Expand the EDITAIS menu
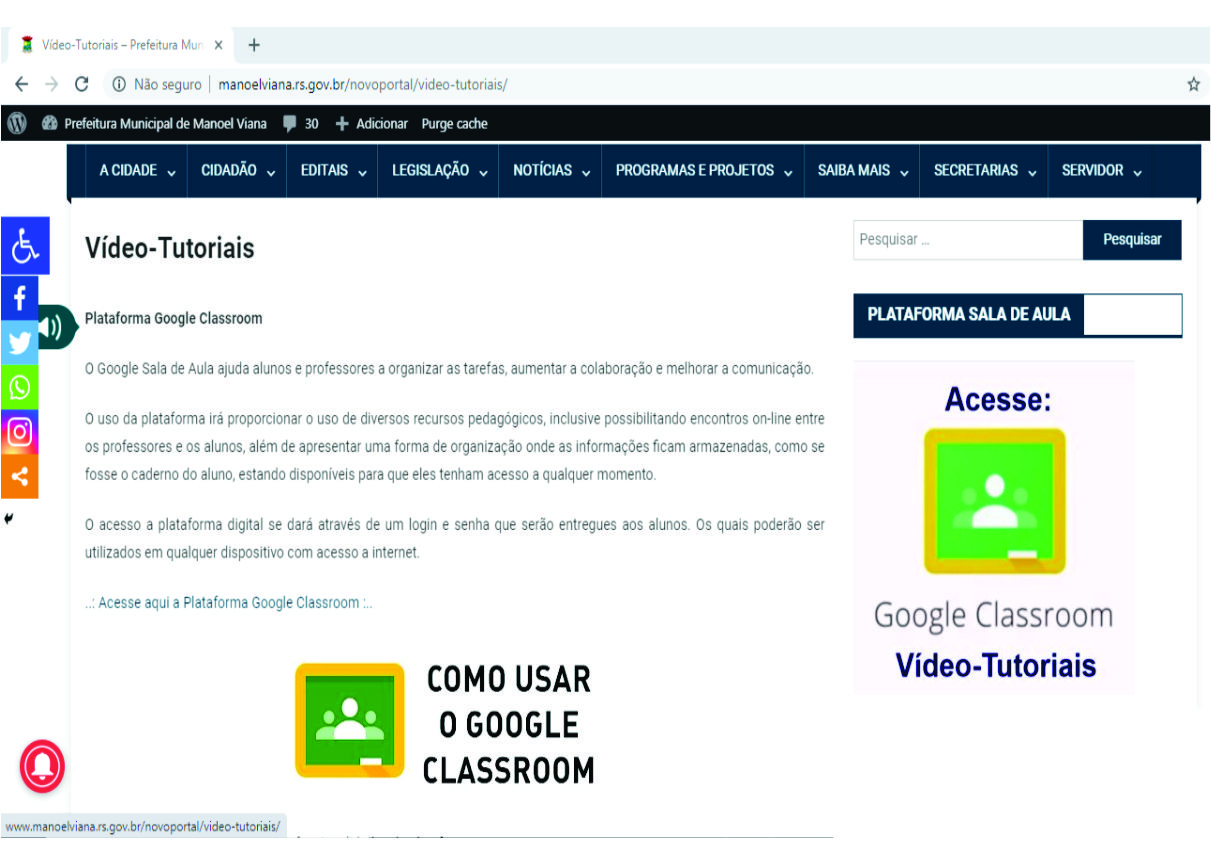The image size is (1211, 864). (x=333, y=171)
